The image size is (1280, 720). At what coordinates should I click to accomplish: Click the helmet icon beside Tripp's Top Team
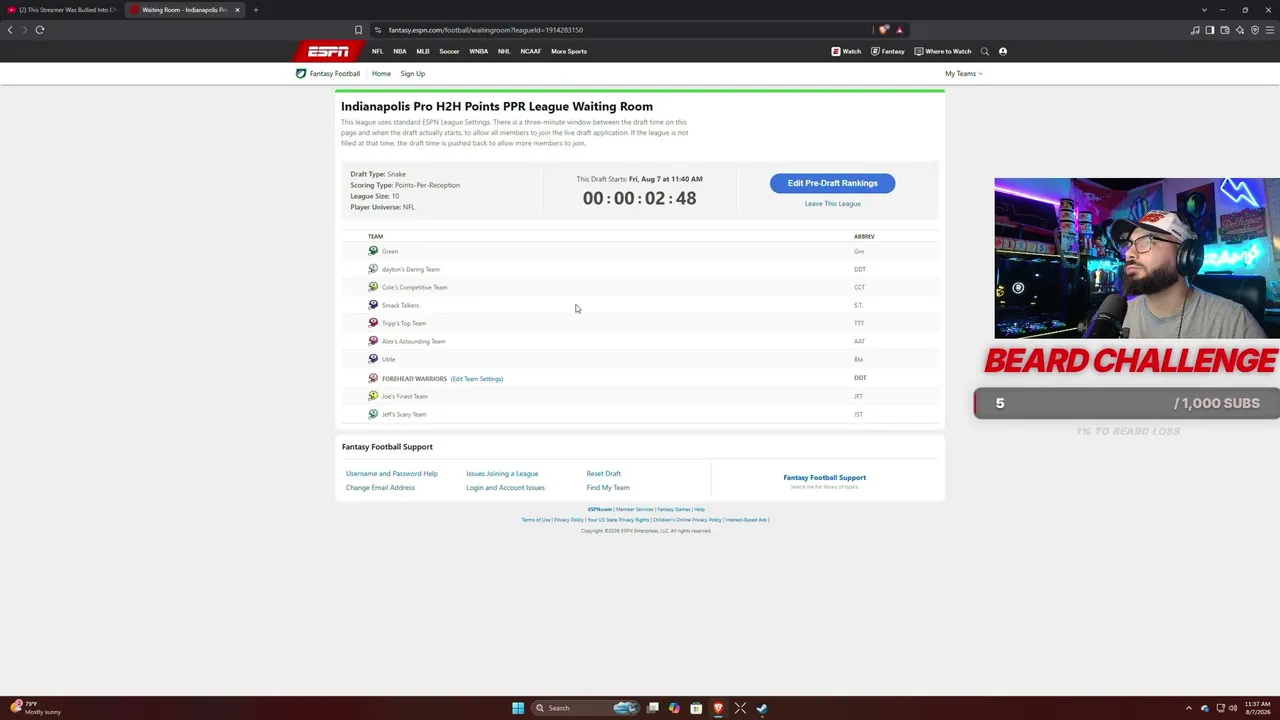373,323
